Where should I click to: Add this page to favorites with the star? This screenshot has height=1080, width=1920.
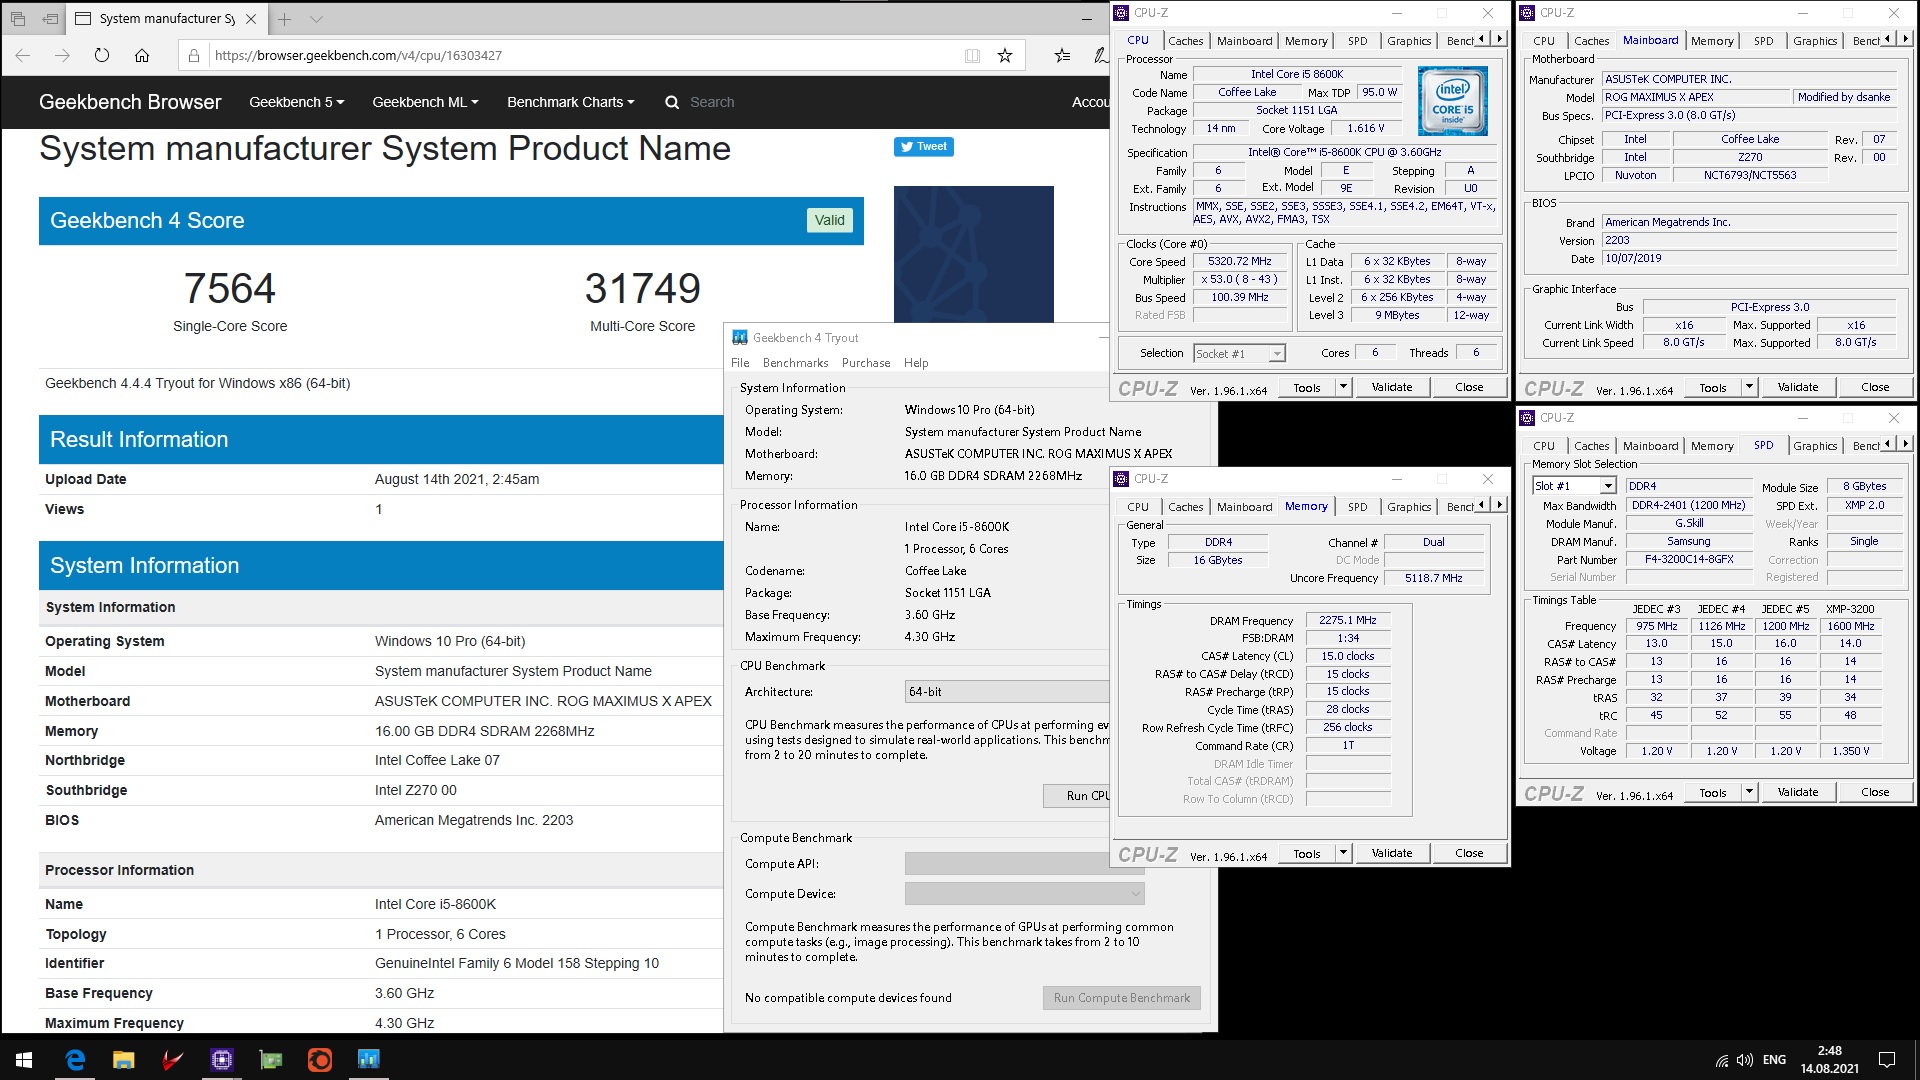coord(1005,56)
